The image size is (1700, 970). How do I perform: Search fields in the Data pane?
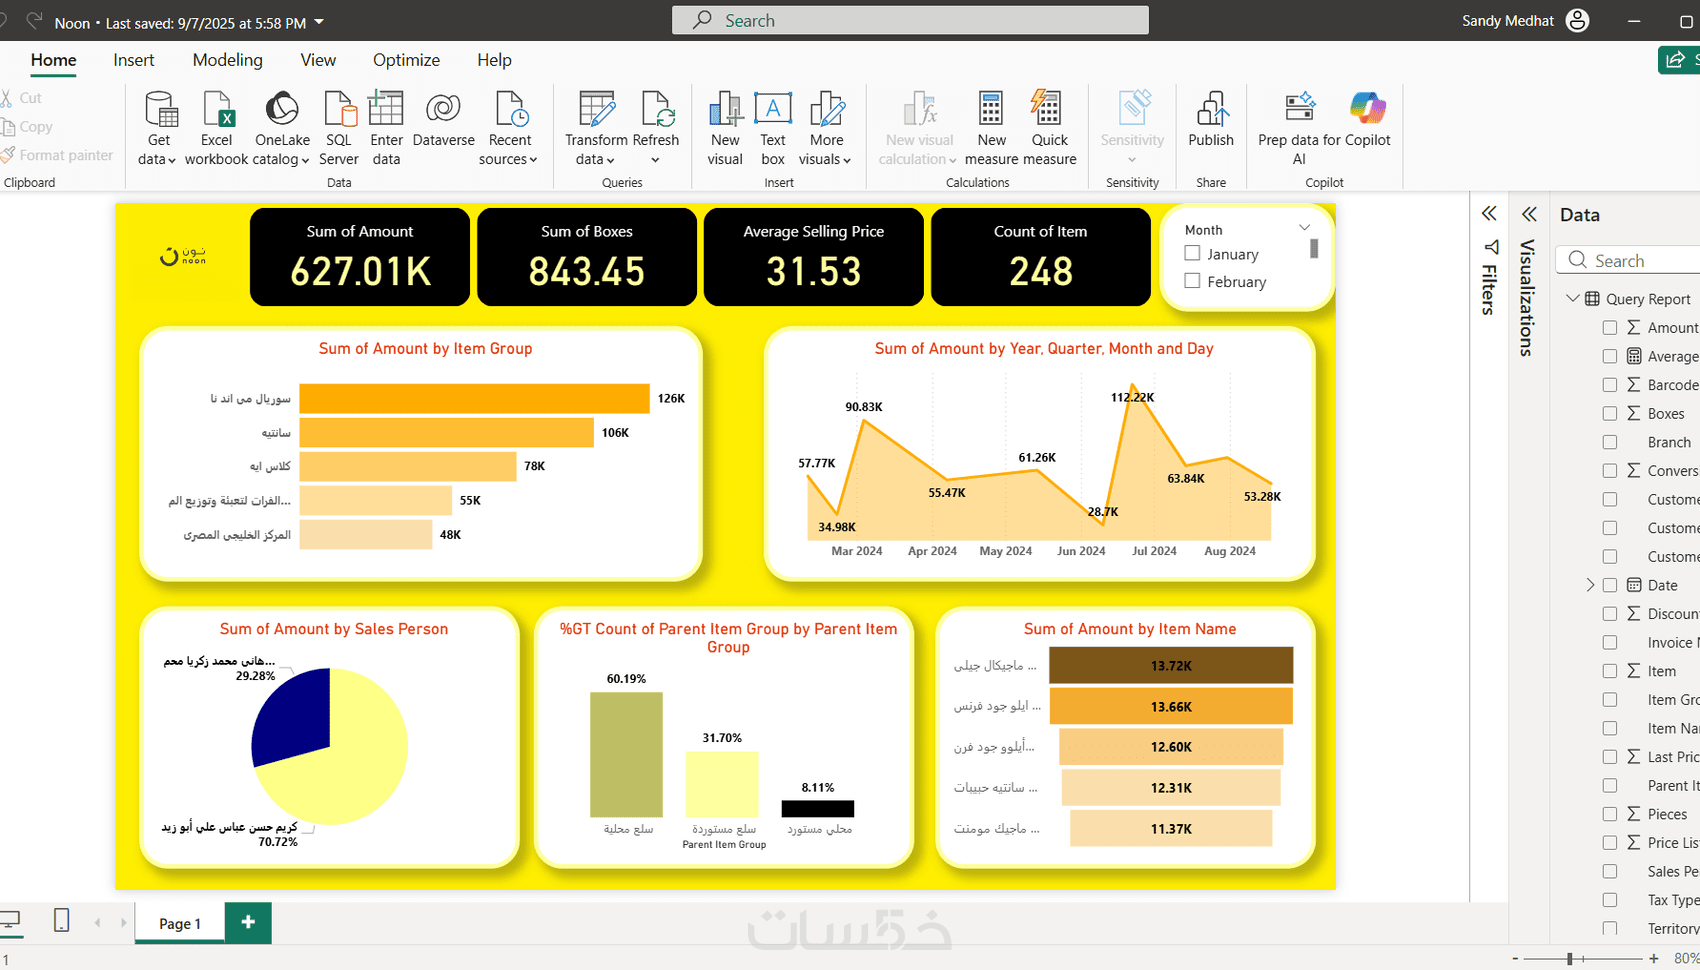point(1628,260)
